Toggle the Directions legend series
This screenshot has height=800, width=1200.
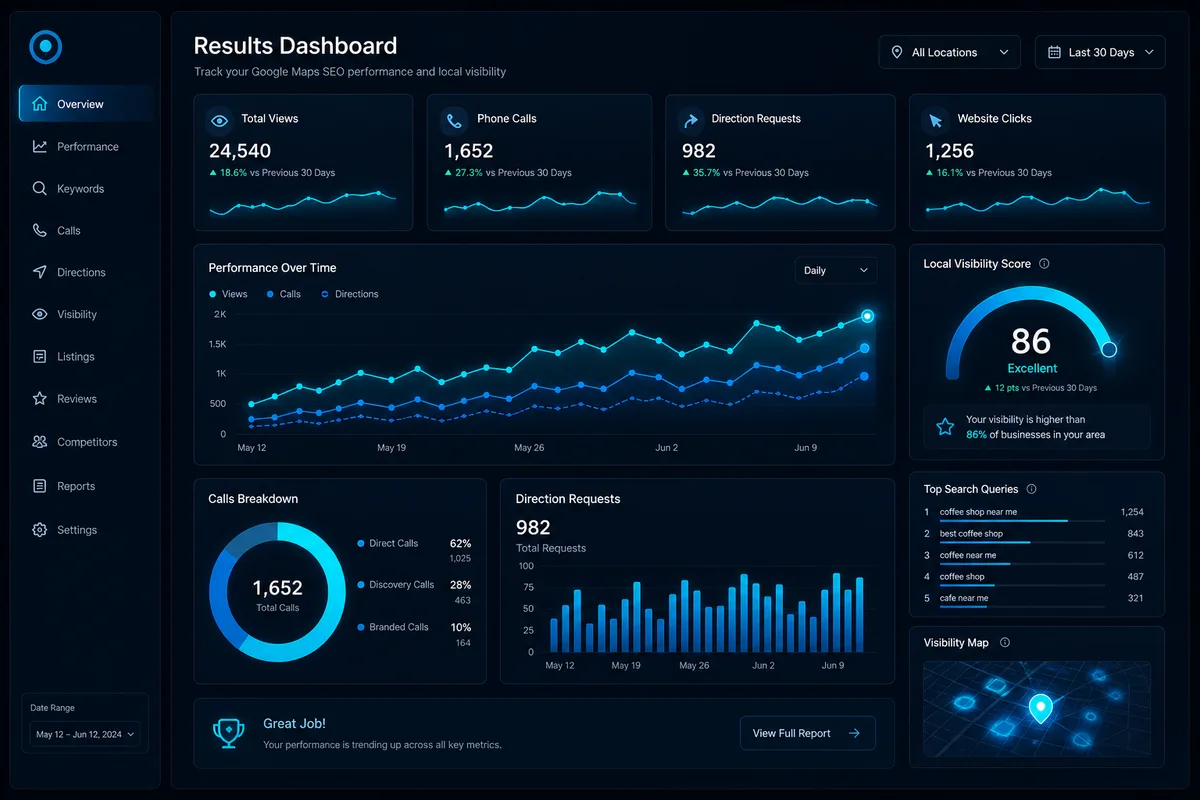(350, 294)
